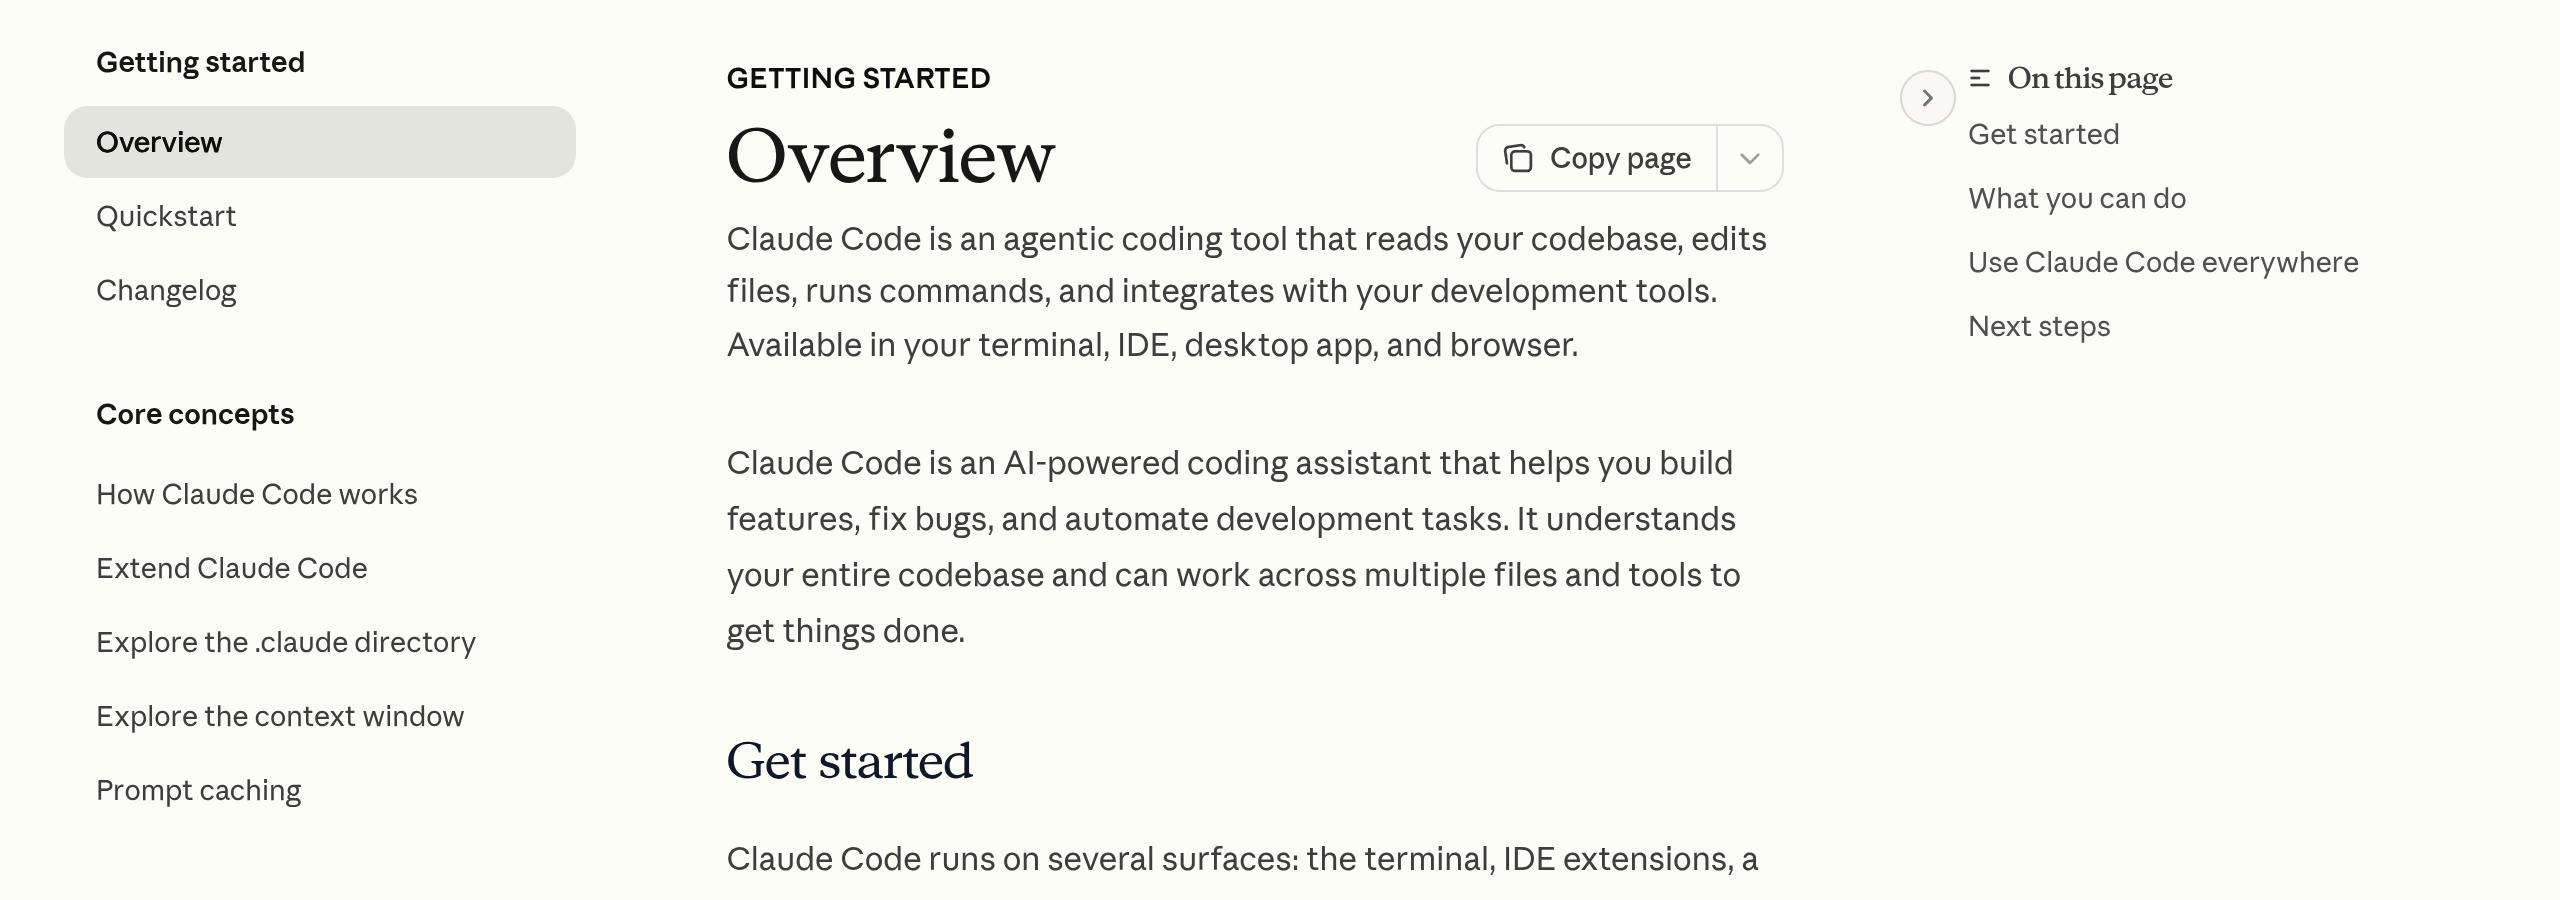Navigate to Extend Claude Code
Screen dimensions: 2560x900
[x=232, y=568]
